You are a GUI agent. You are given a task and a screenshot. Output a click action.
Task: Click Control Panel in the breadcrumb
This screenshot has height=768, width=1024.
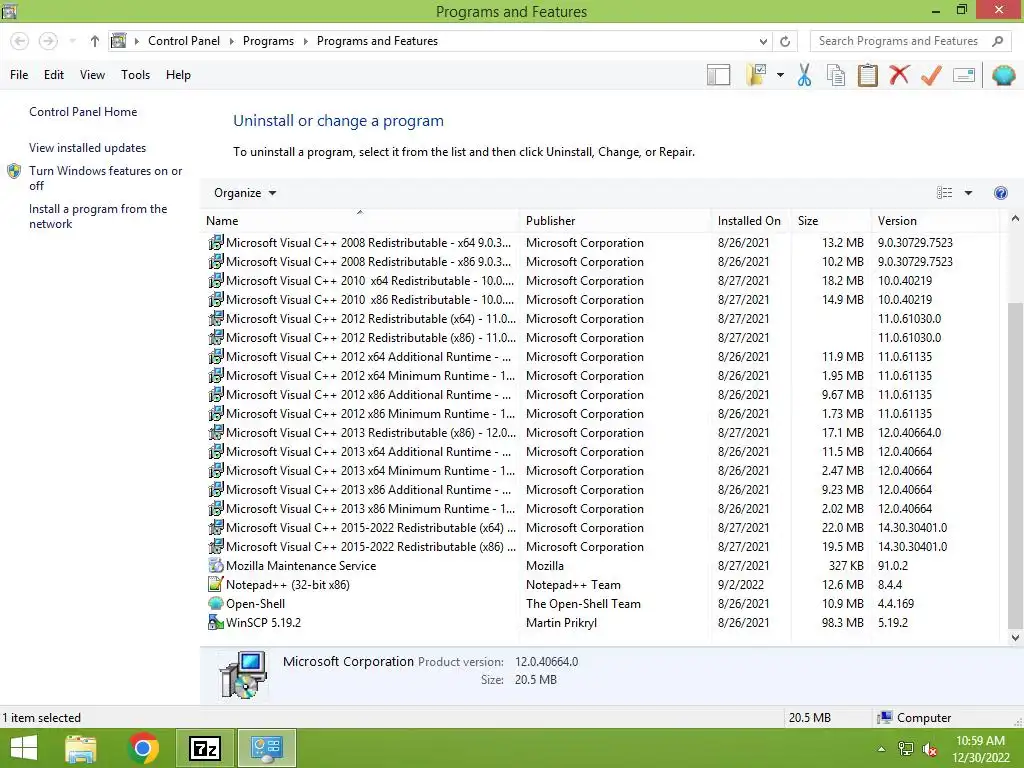point(184,41)
